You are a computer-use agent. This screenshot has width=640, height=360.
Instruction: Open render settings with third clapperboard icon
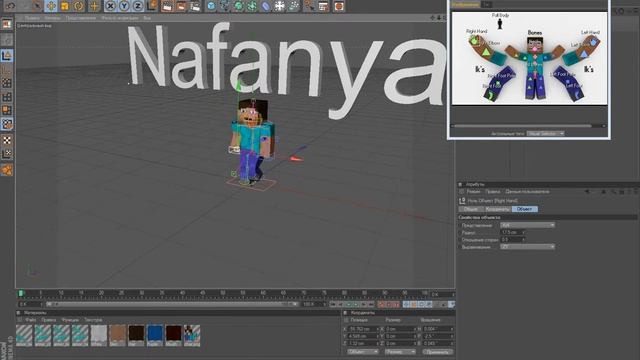click(x=195, y=6)
